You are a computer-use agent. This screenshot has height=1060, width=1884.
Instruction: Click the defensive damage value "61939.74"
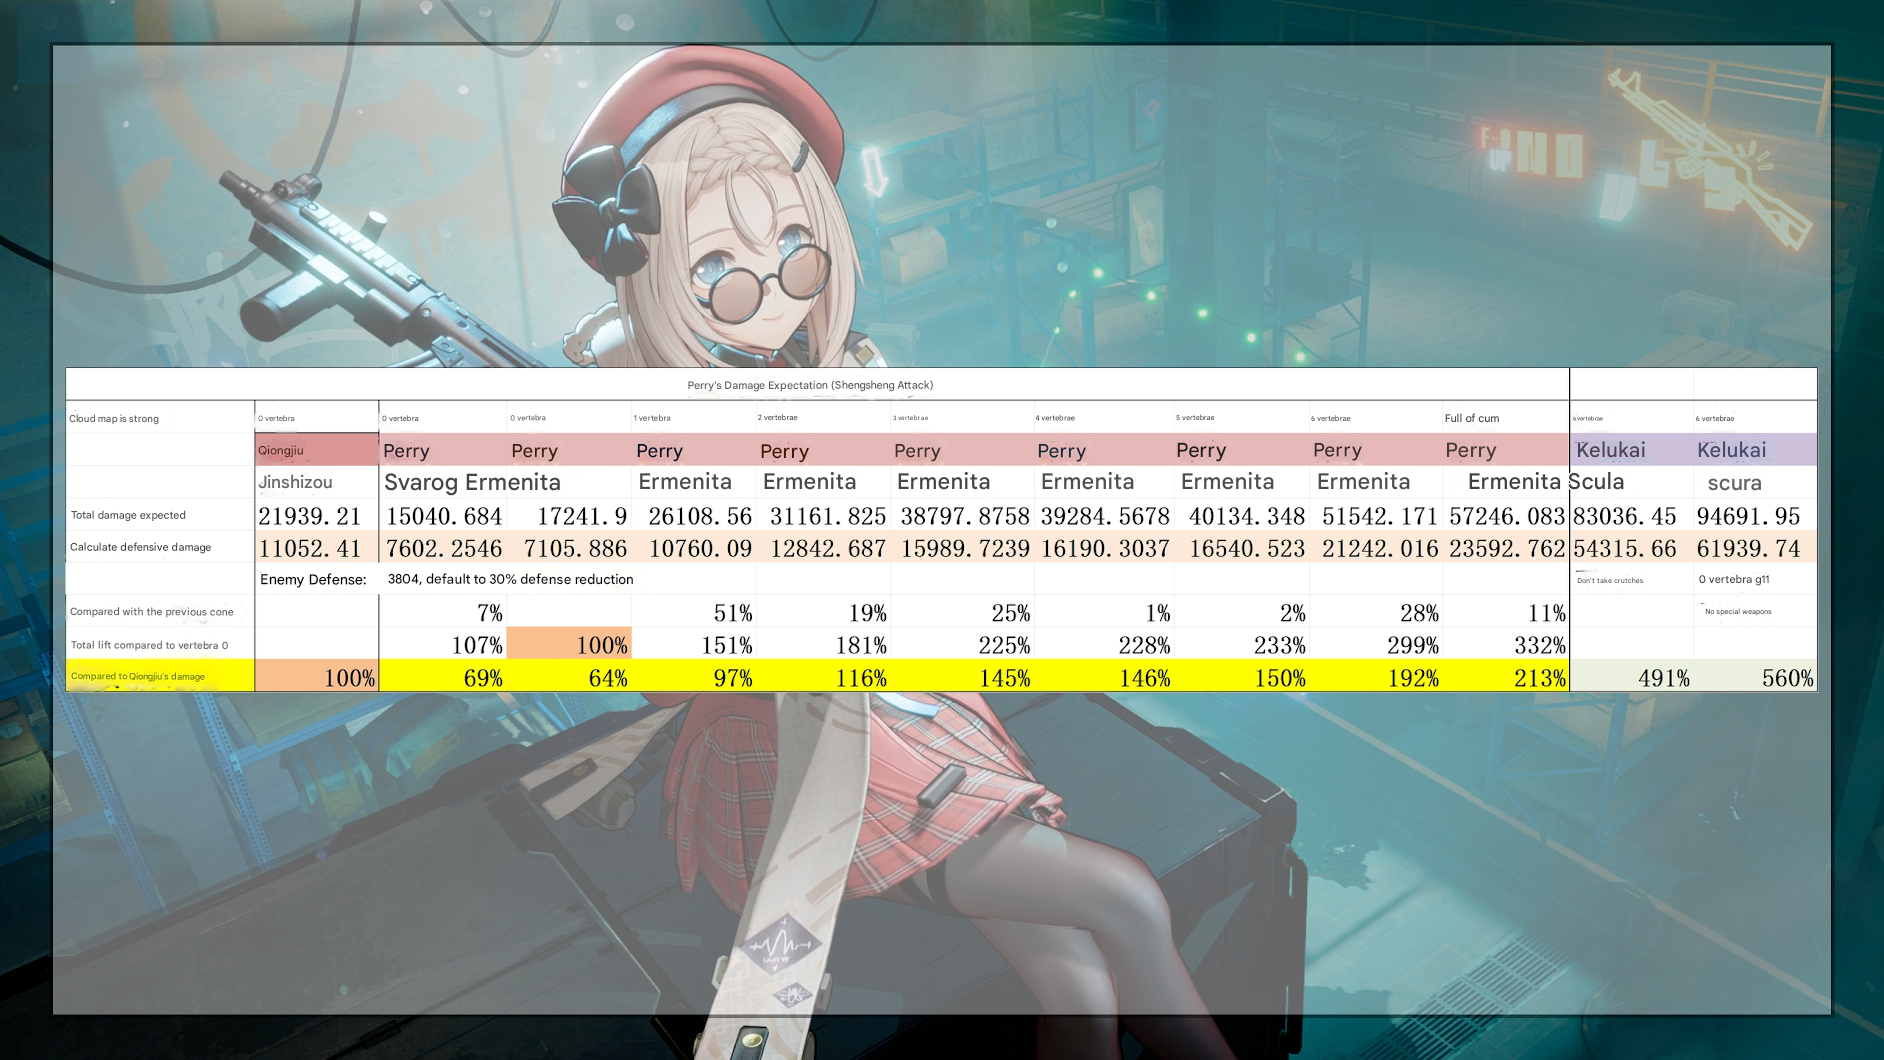pyautogui.click(x=1748, y=549)
